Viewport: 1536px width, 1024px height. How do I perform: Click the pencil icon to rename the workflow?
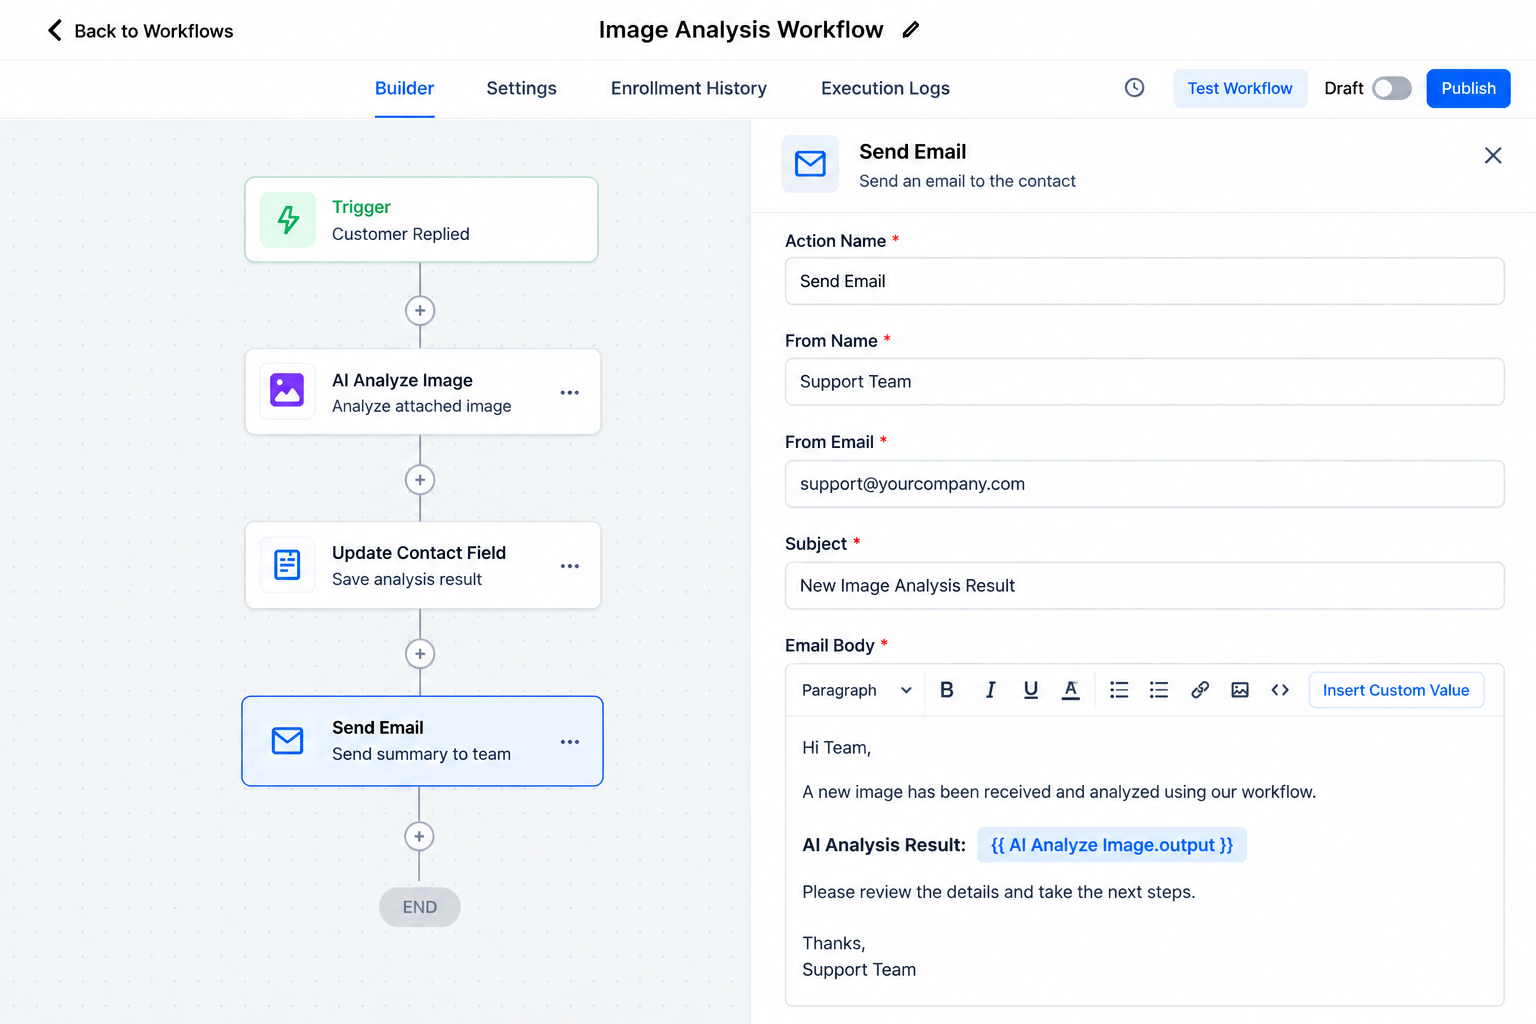click(x=910, y=30)
